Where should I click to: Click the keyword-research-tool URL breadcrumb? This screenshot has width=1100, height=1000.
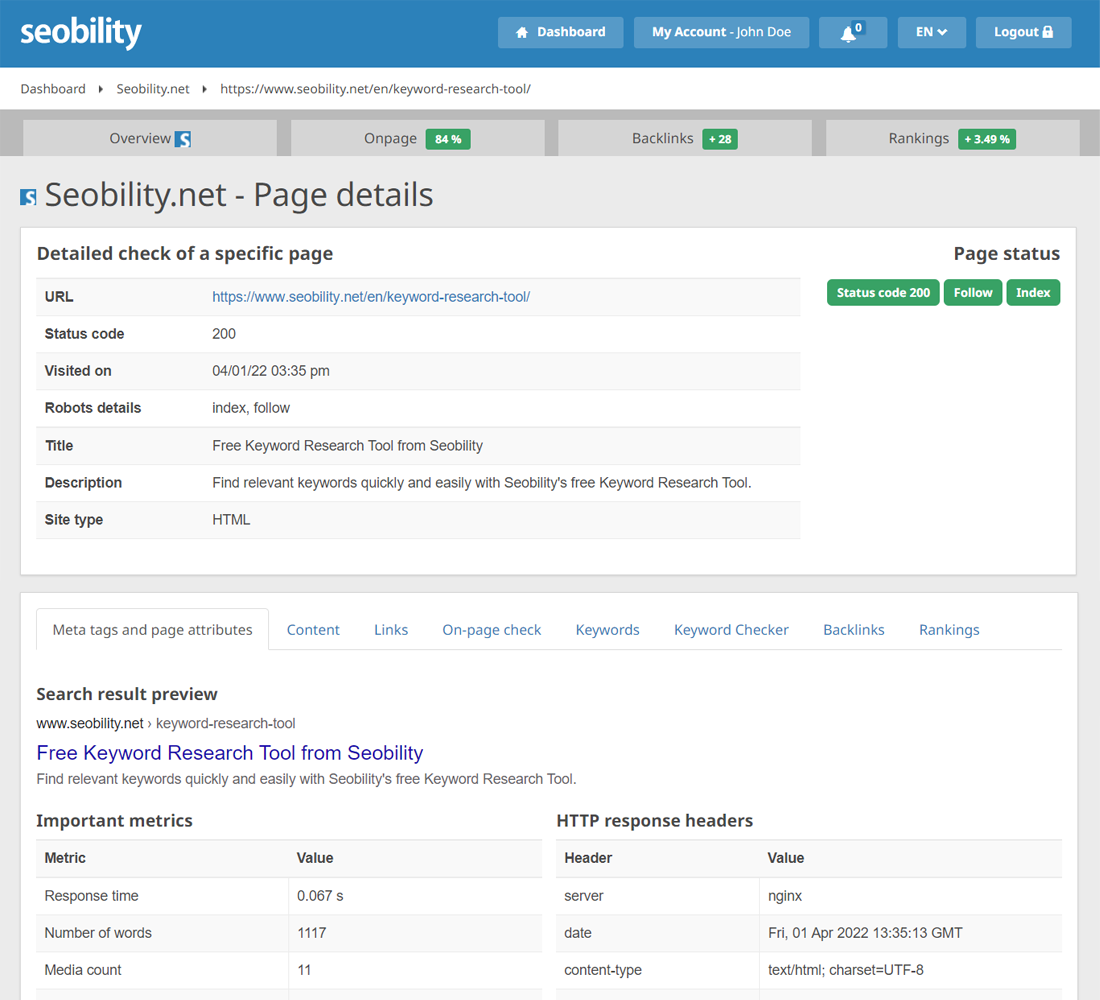pyautogui.click(x=375, y=89)
